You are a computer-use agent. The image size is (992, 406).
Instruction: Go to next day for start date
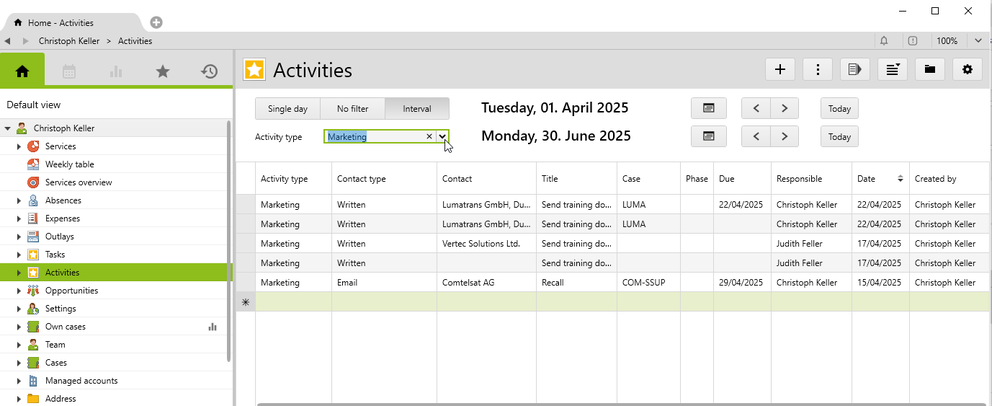click(784, 108)
